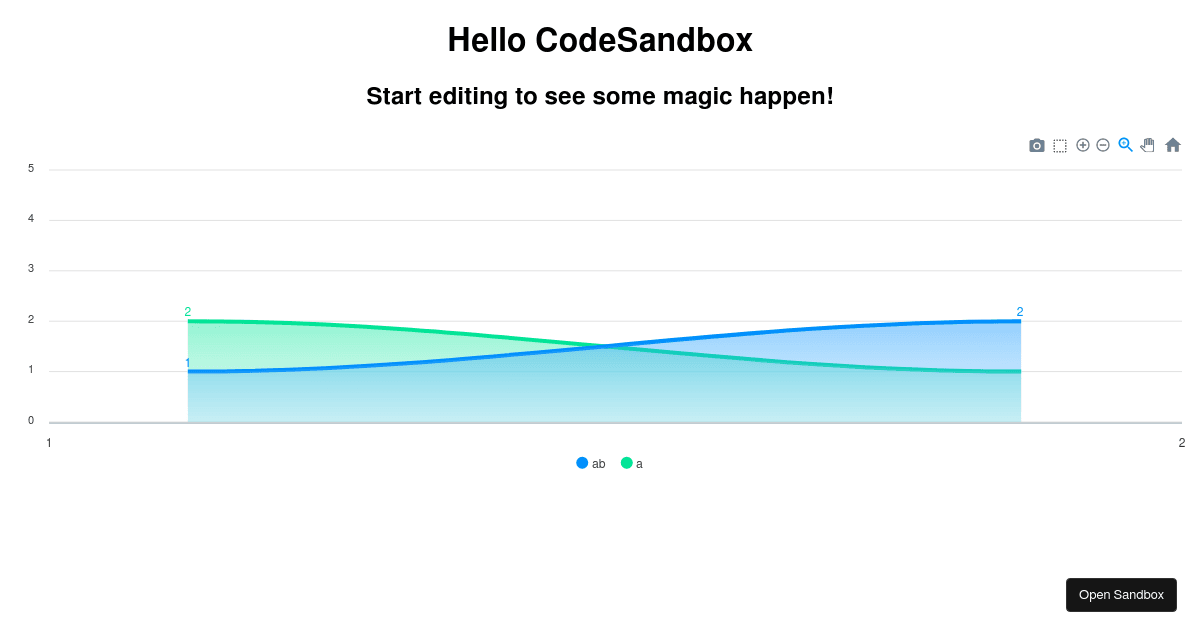The height and width of the screenshot is (630, 1200).
Task: Click the green 'a' legend marker dot
Action: [x=627, y=463]
